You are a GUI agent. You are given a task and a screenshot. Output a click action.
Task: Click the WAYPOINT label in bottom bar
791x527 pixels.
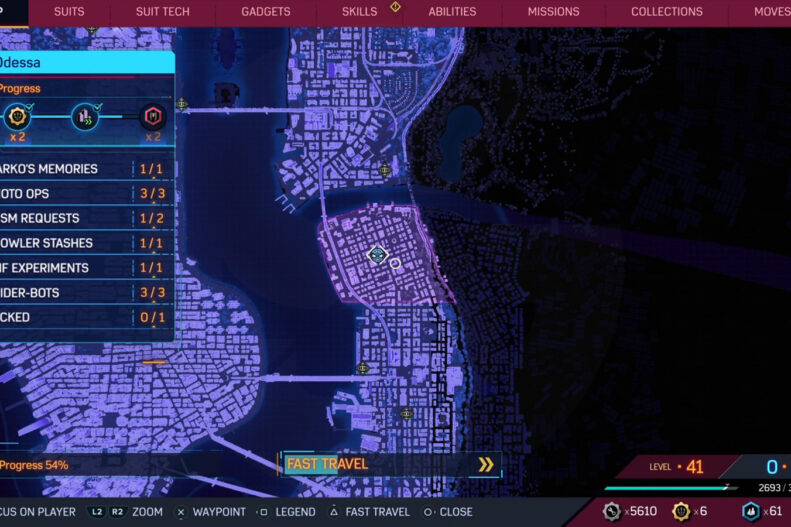(219, 512)
